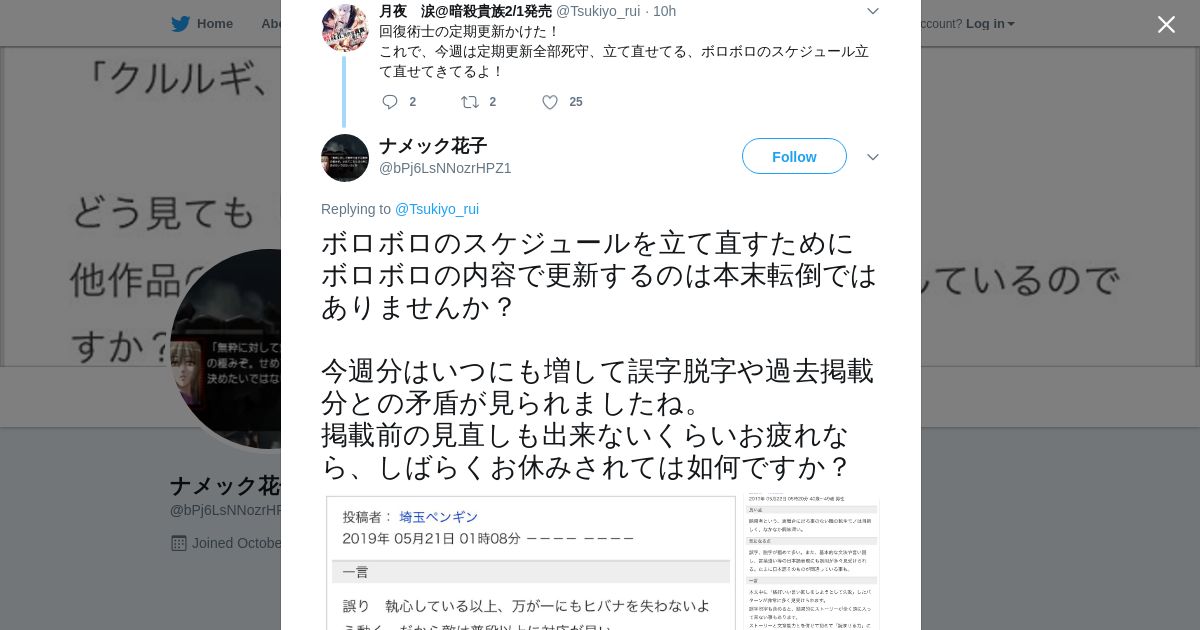Click calendar icon beside Joined October
Image resolution: width=1200 pixels, height=630 pixels.
179,543
